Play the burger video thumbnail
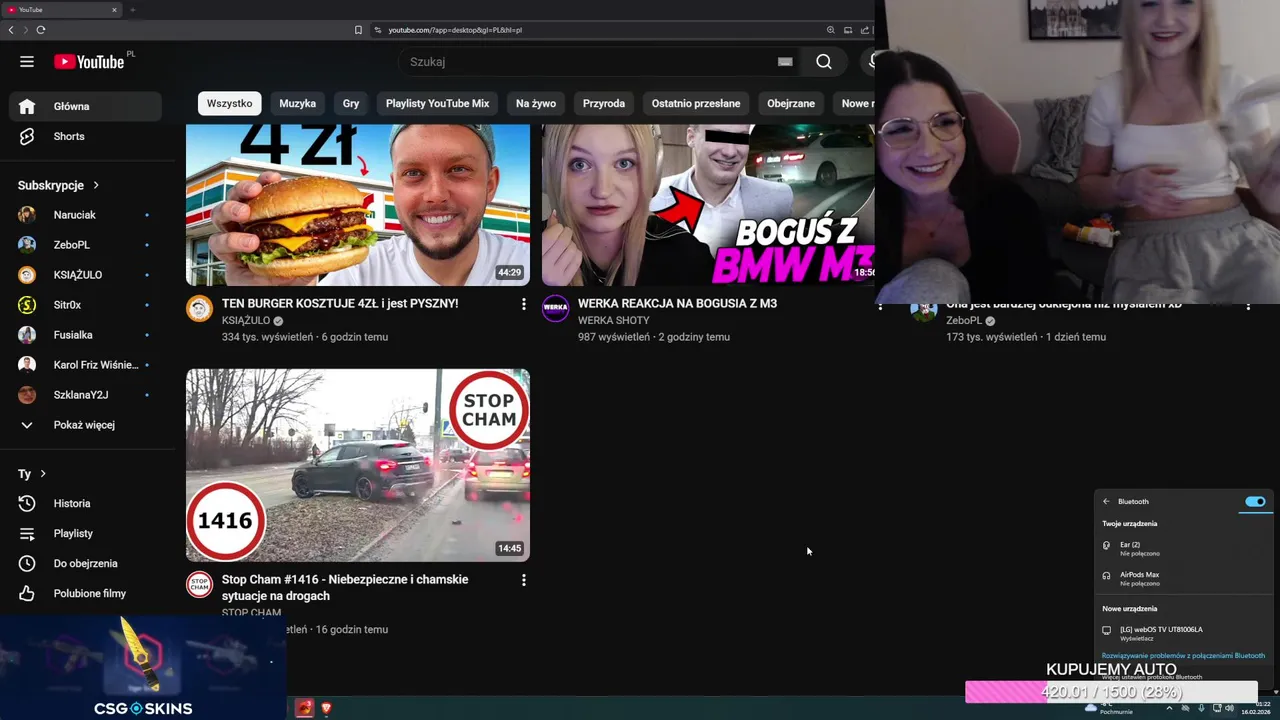The height and width of the screenshot is (720, 1280). click(x=358, y=205)
